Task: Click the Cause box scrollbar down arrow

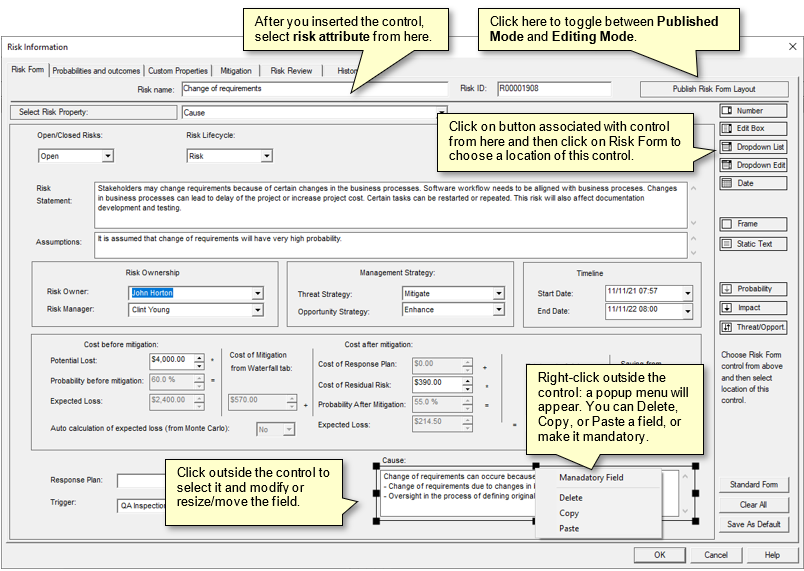Action: coord(685,511)
